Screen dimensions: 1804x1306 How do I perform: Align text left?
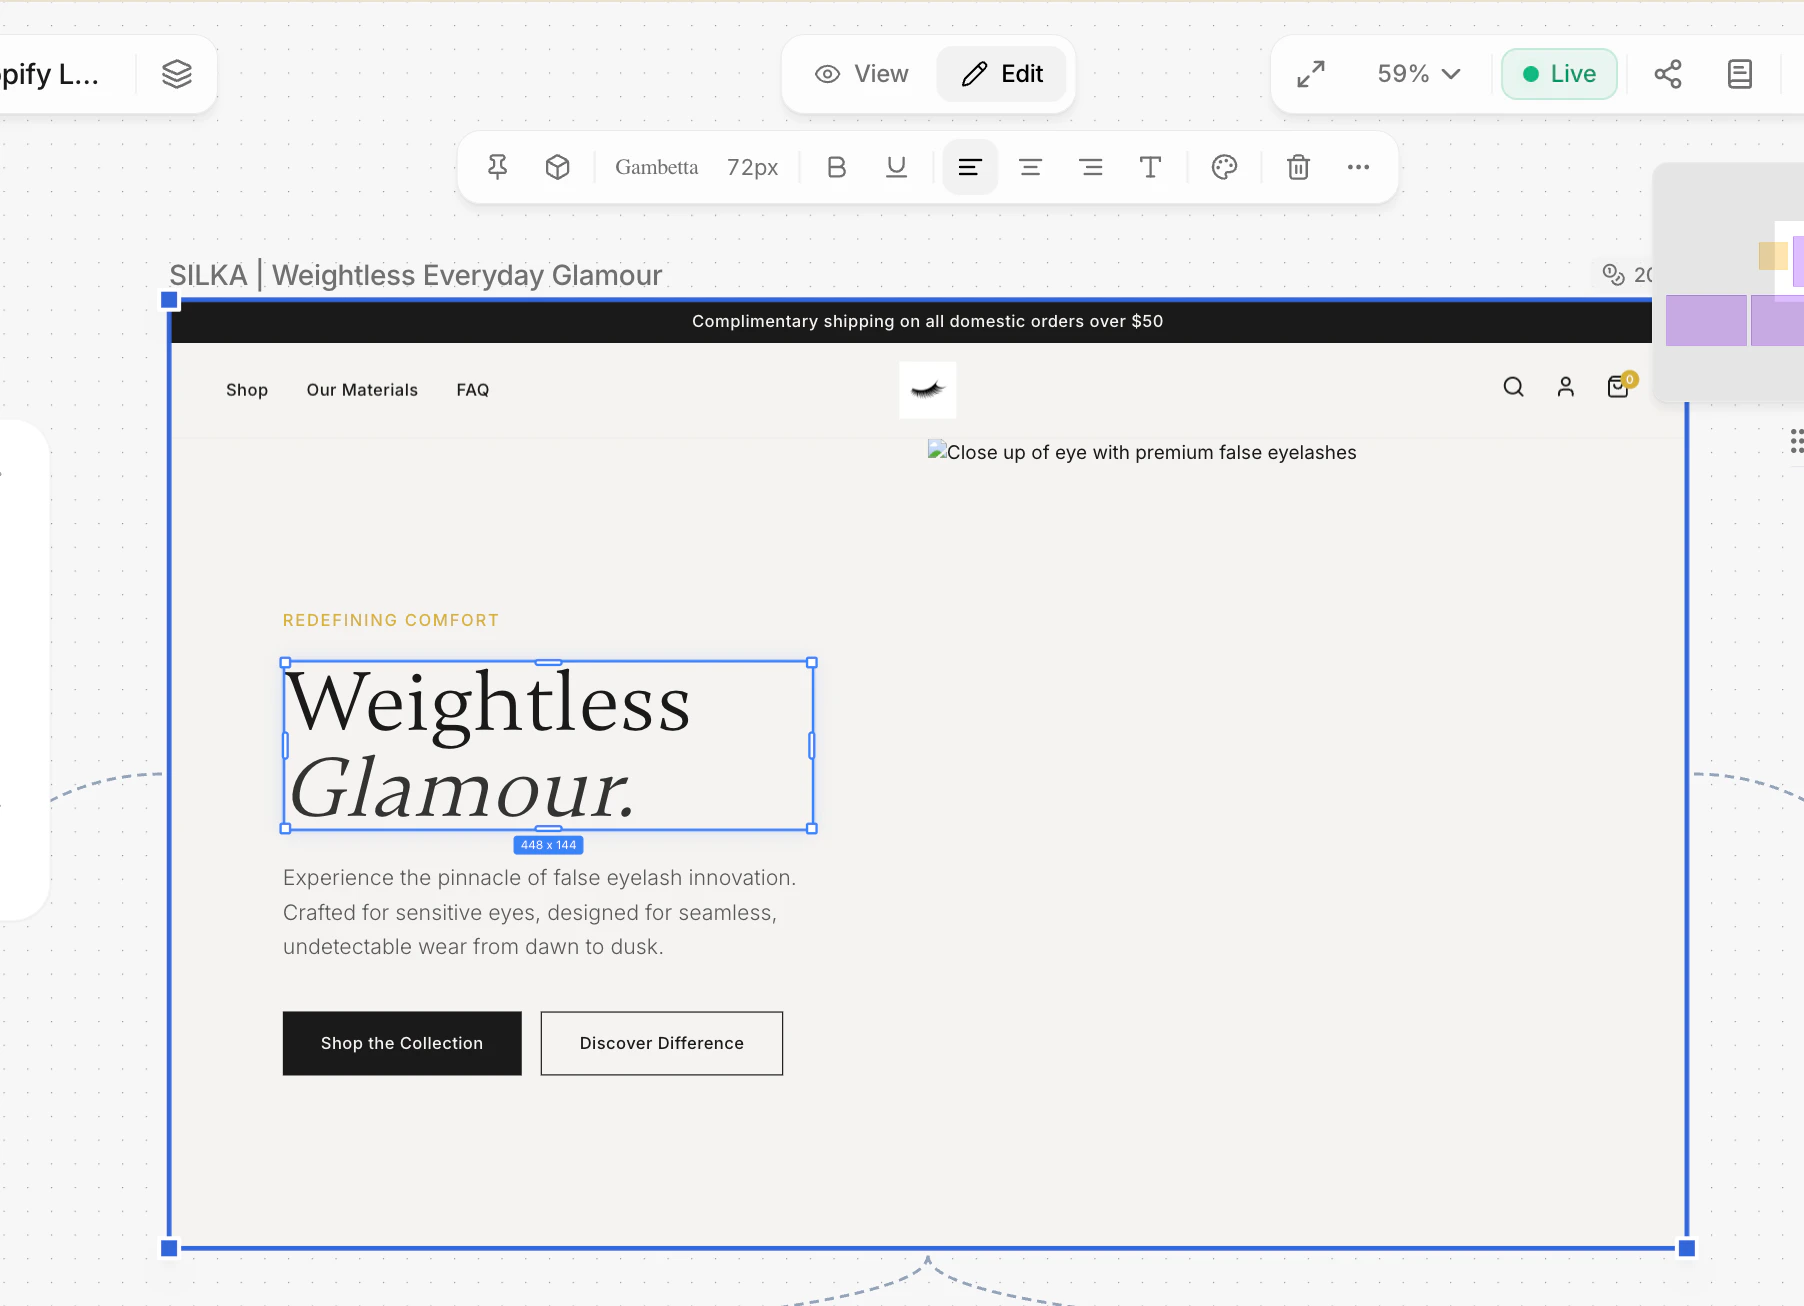tap(970, 167)
